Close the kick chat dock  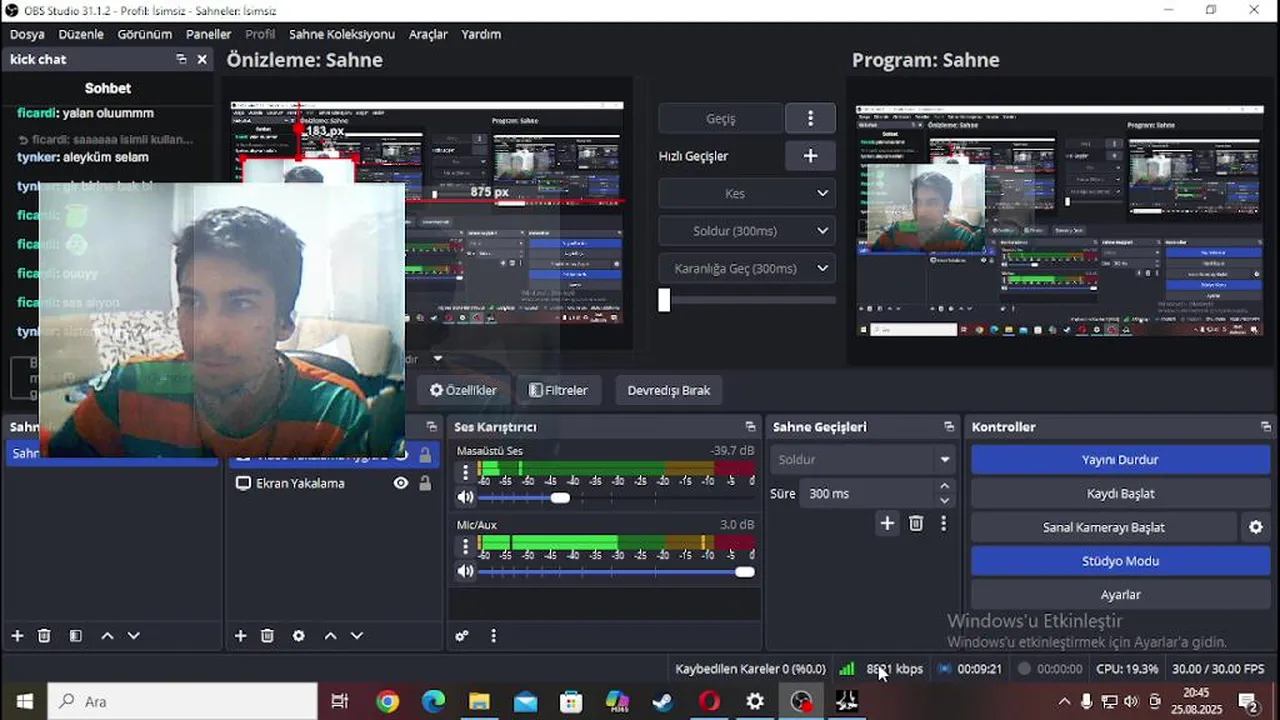(202, 59)
